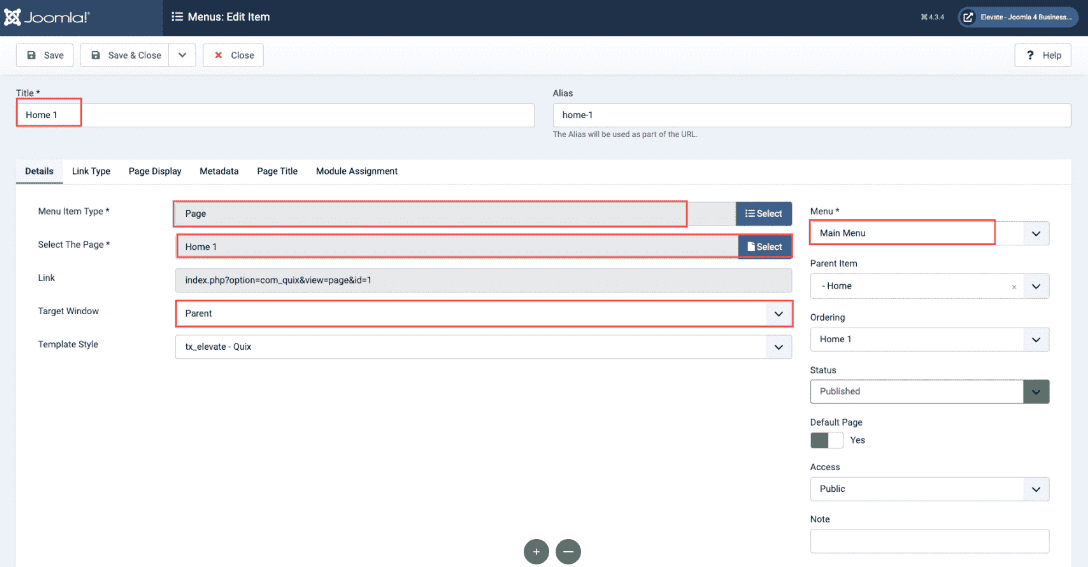Viewport: 1088px width, 567px height.
Task: Click the Joomla logo in header
Action: [x=48, y=17]
